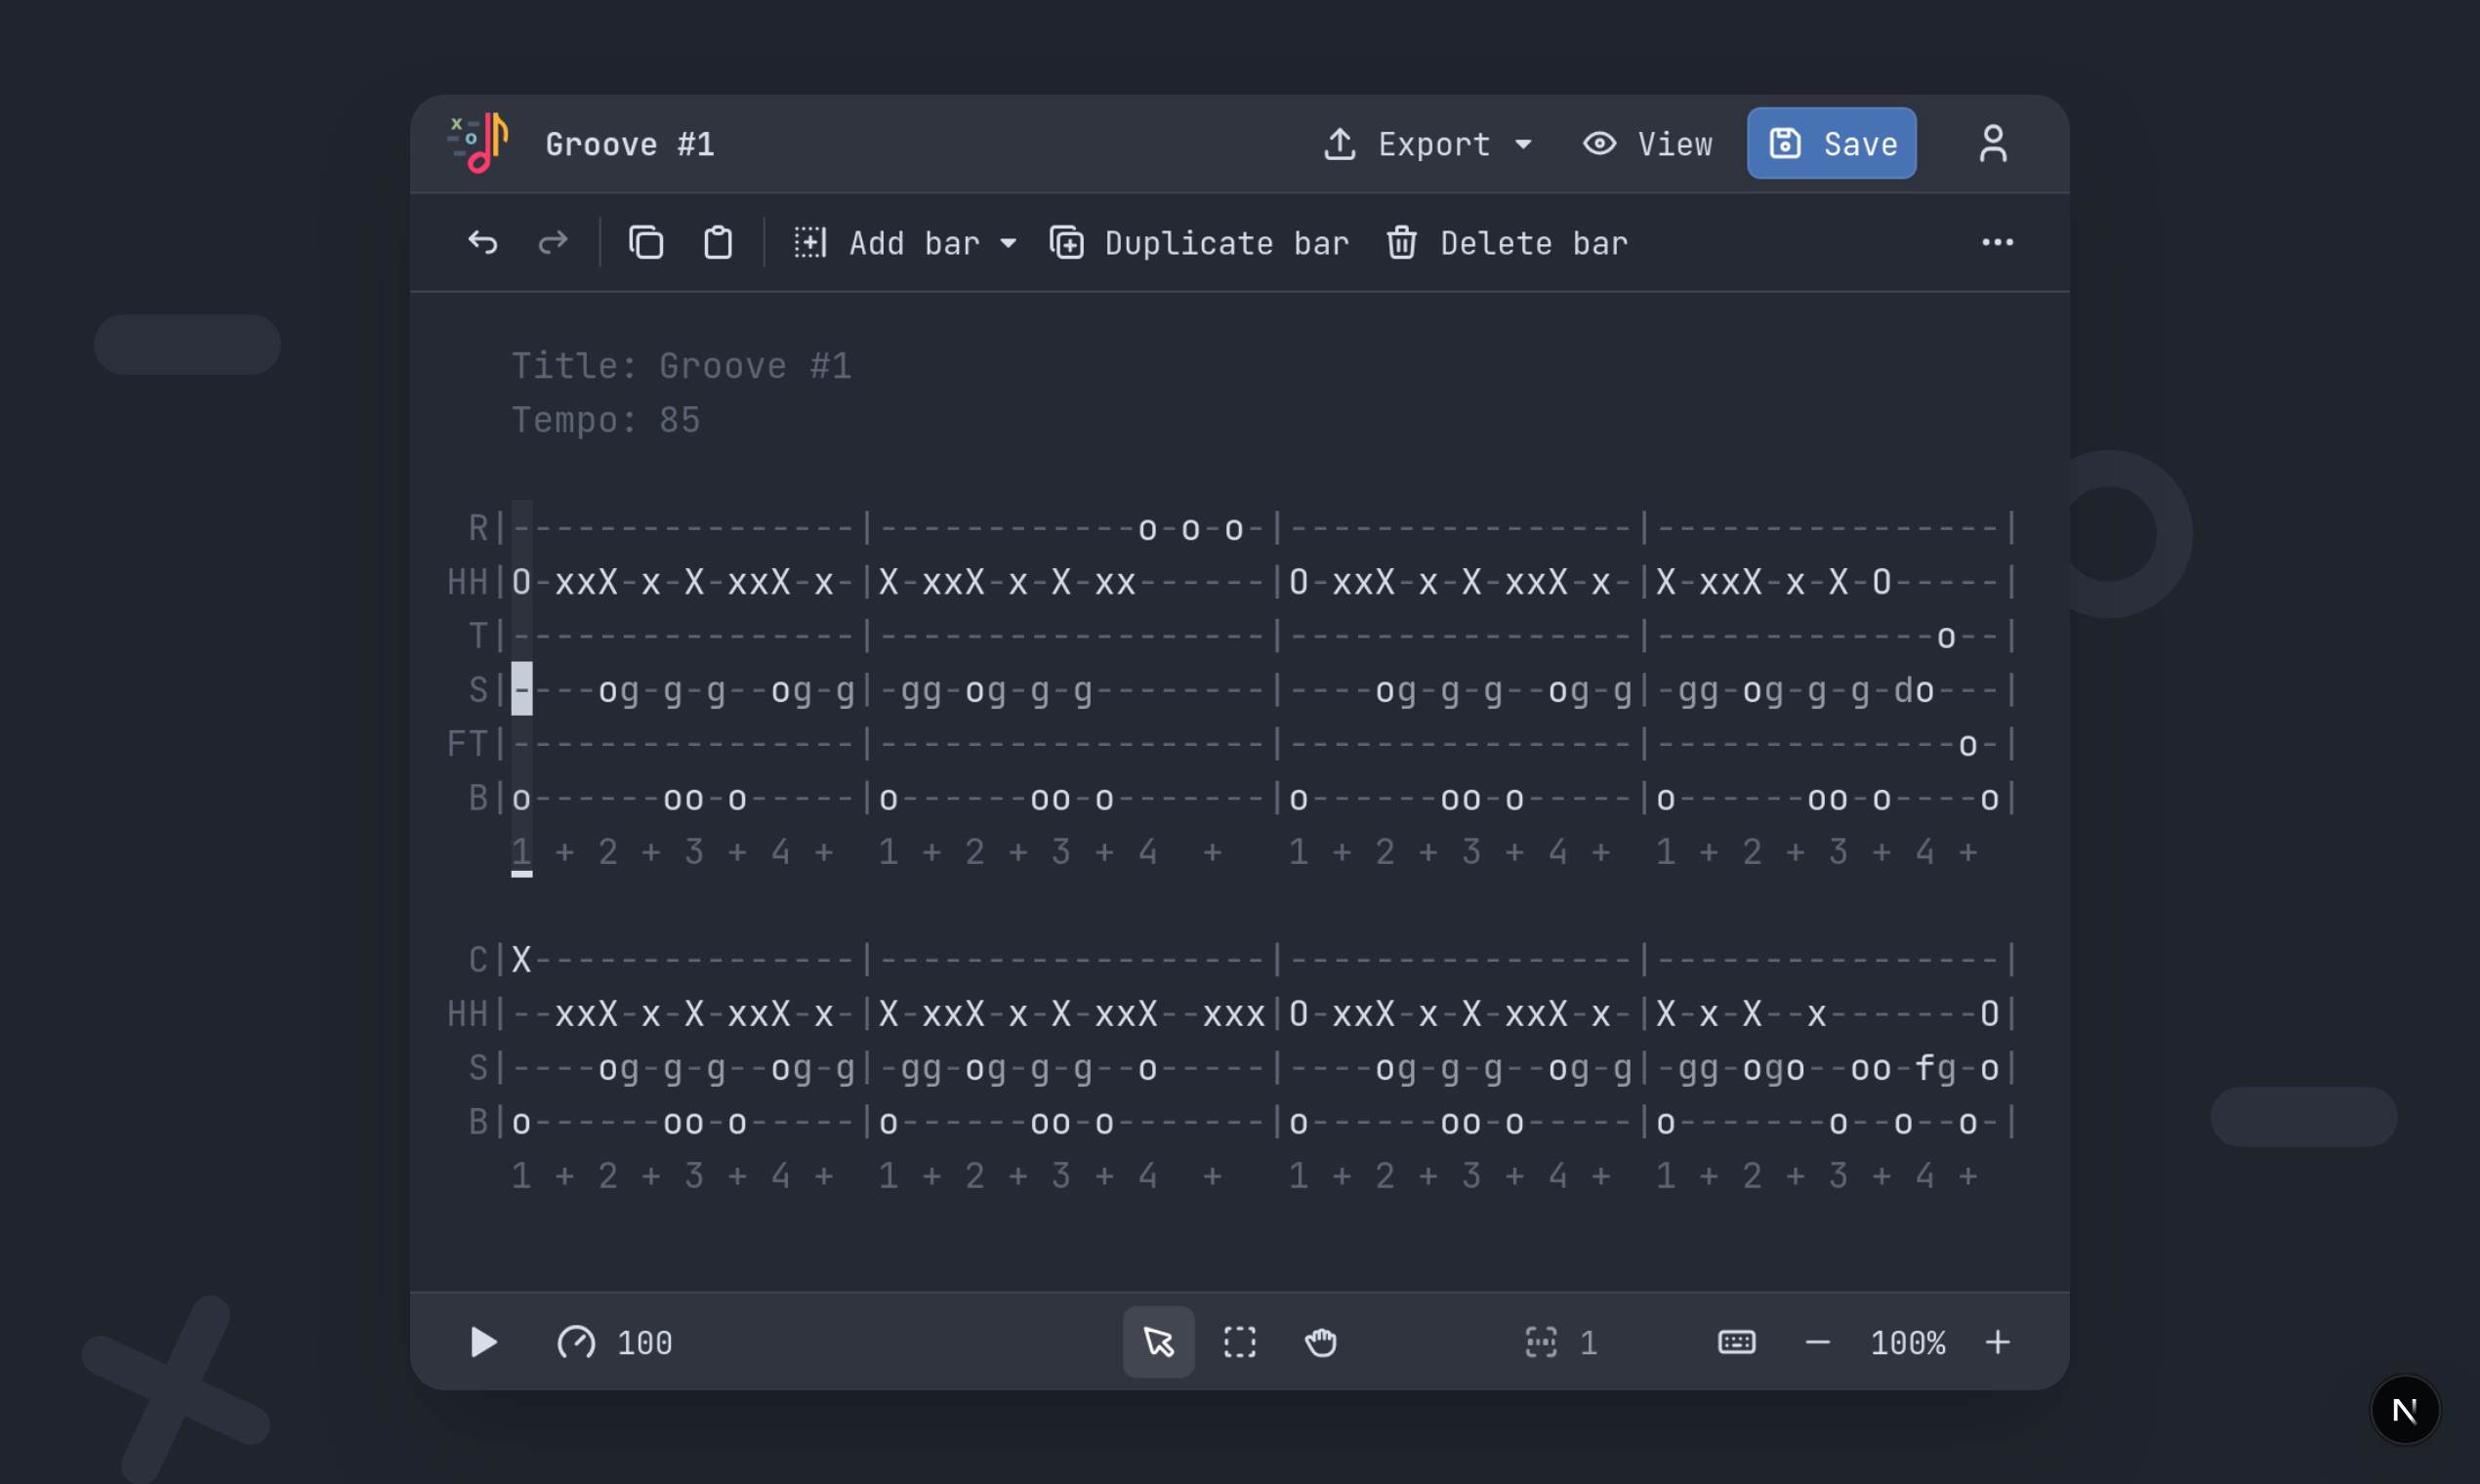This screenshot has height=1484, width=2480.
Task: Select the pointer cursor tool
Action: [1158, 1342]
